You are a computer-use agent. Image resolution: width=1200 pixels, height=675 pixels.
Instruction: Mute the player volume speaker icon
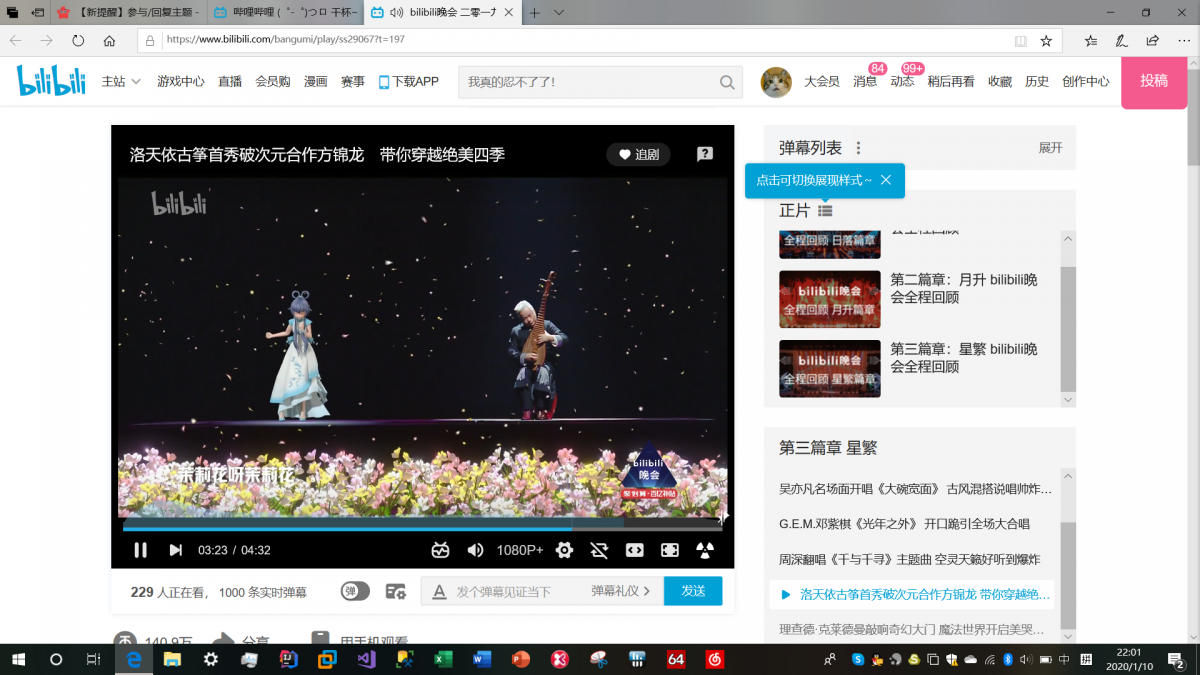click(475, 550)
